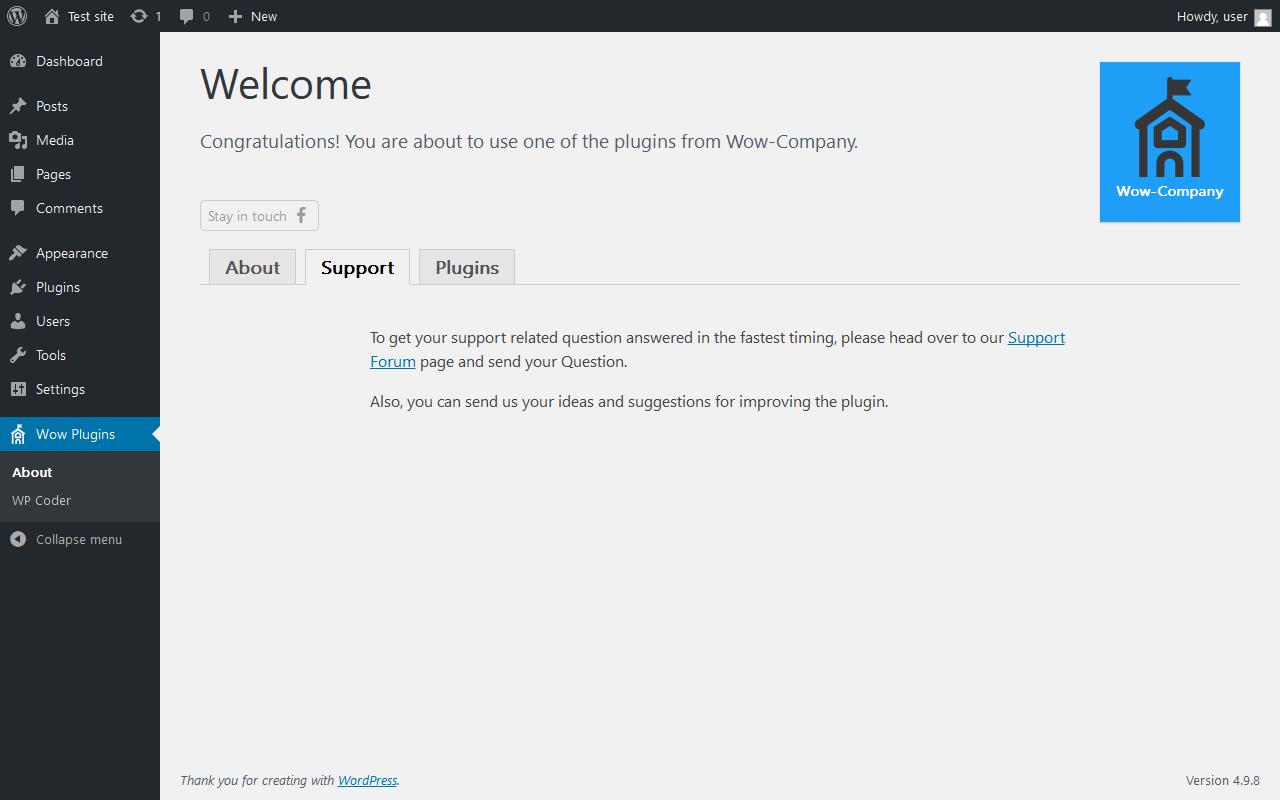Click the Media icon in sidebar
Image resolution: width=1280 pixels, height=800 pixels.
[x=18, y=140]
